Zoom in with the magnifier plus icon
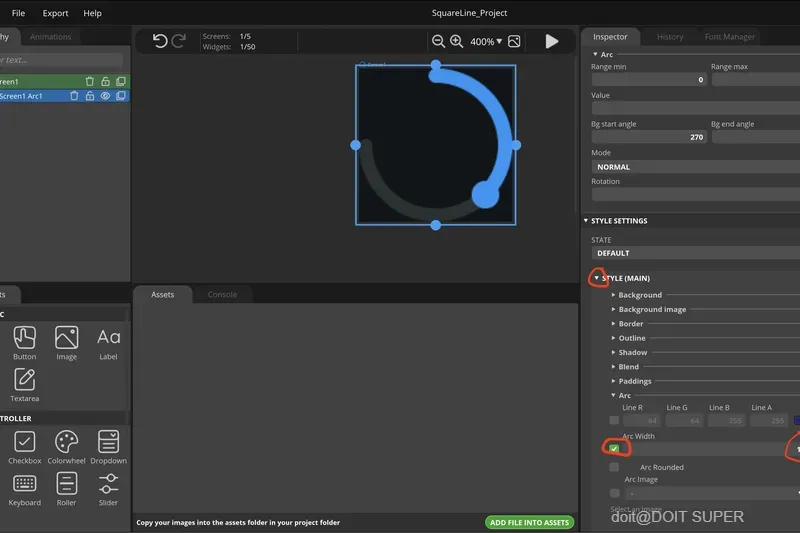Image resolution: width=800 pixels, height=533 pixels. [456, 41]
